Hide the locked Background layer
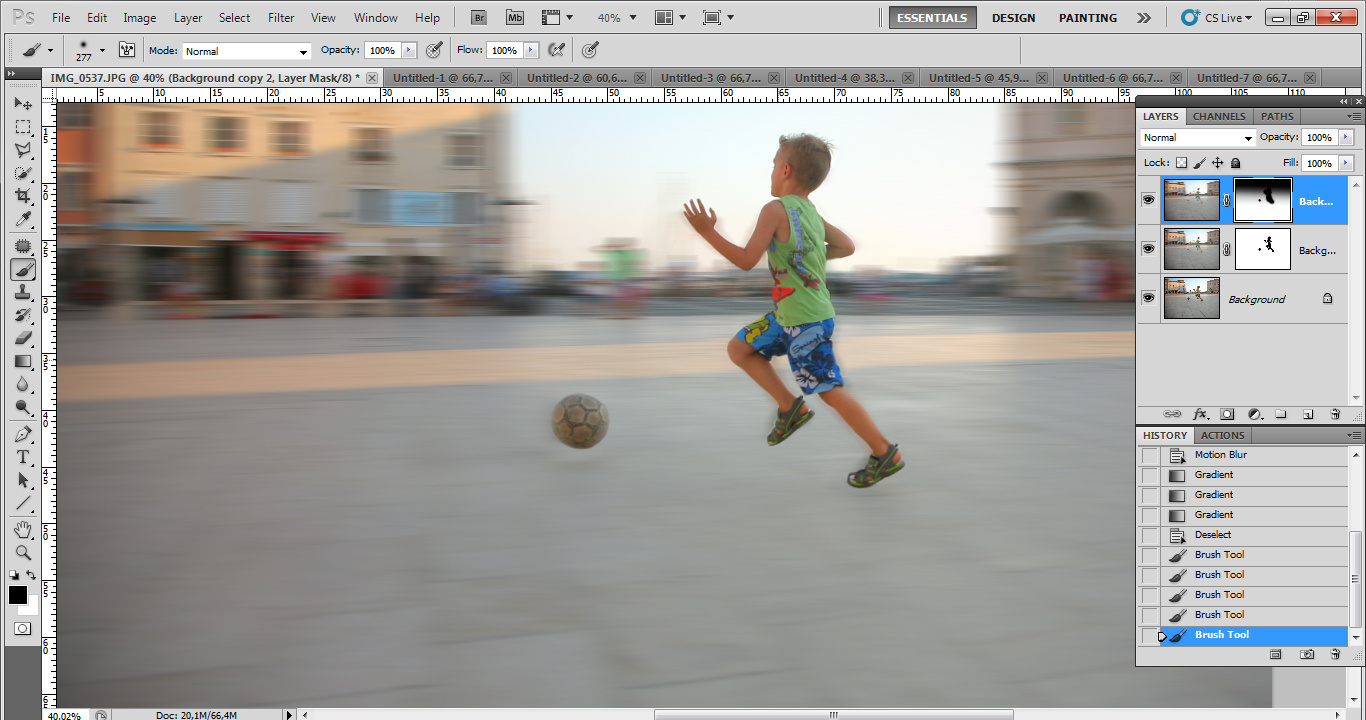This screenshot has height=720, width=1366. [1148, 298]
